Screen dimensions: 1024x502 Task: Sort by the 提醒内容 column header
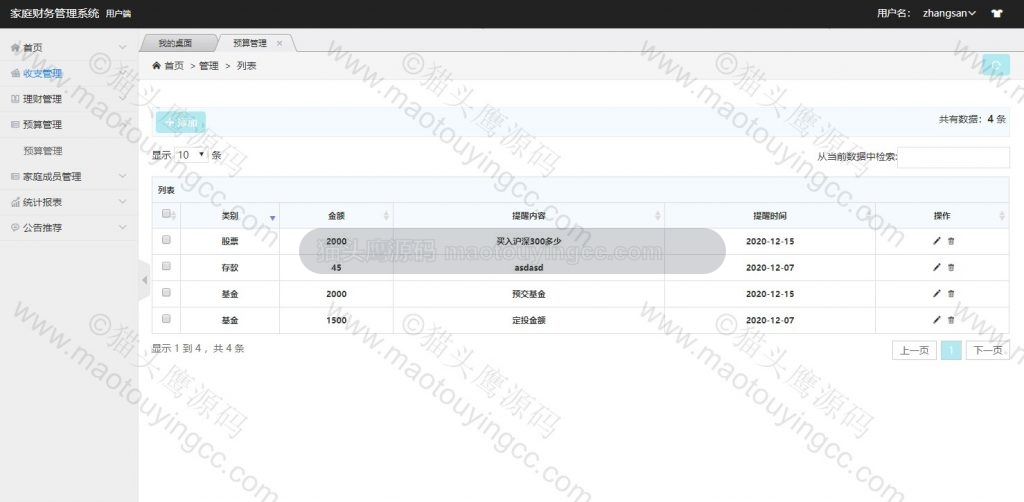pyautogui.click(x=528, y=215)
